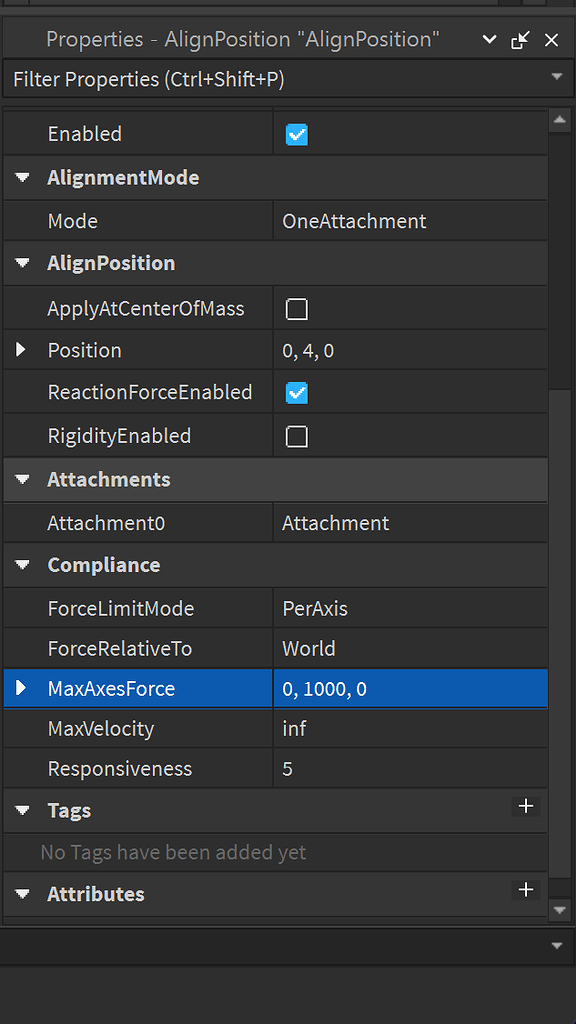Add a new tag with plus icon
Viewport: 576px width, 1024px height.
point(526,807)
